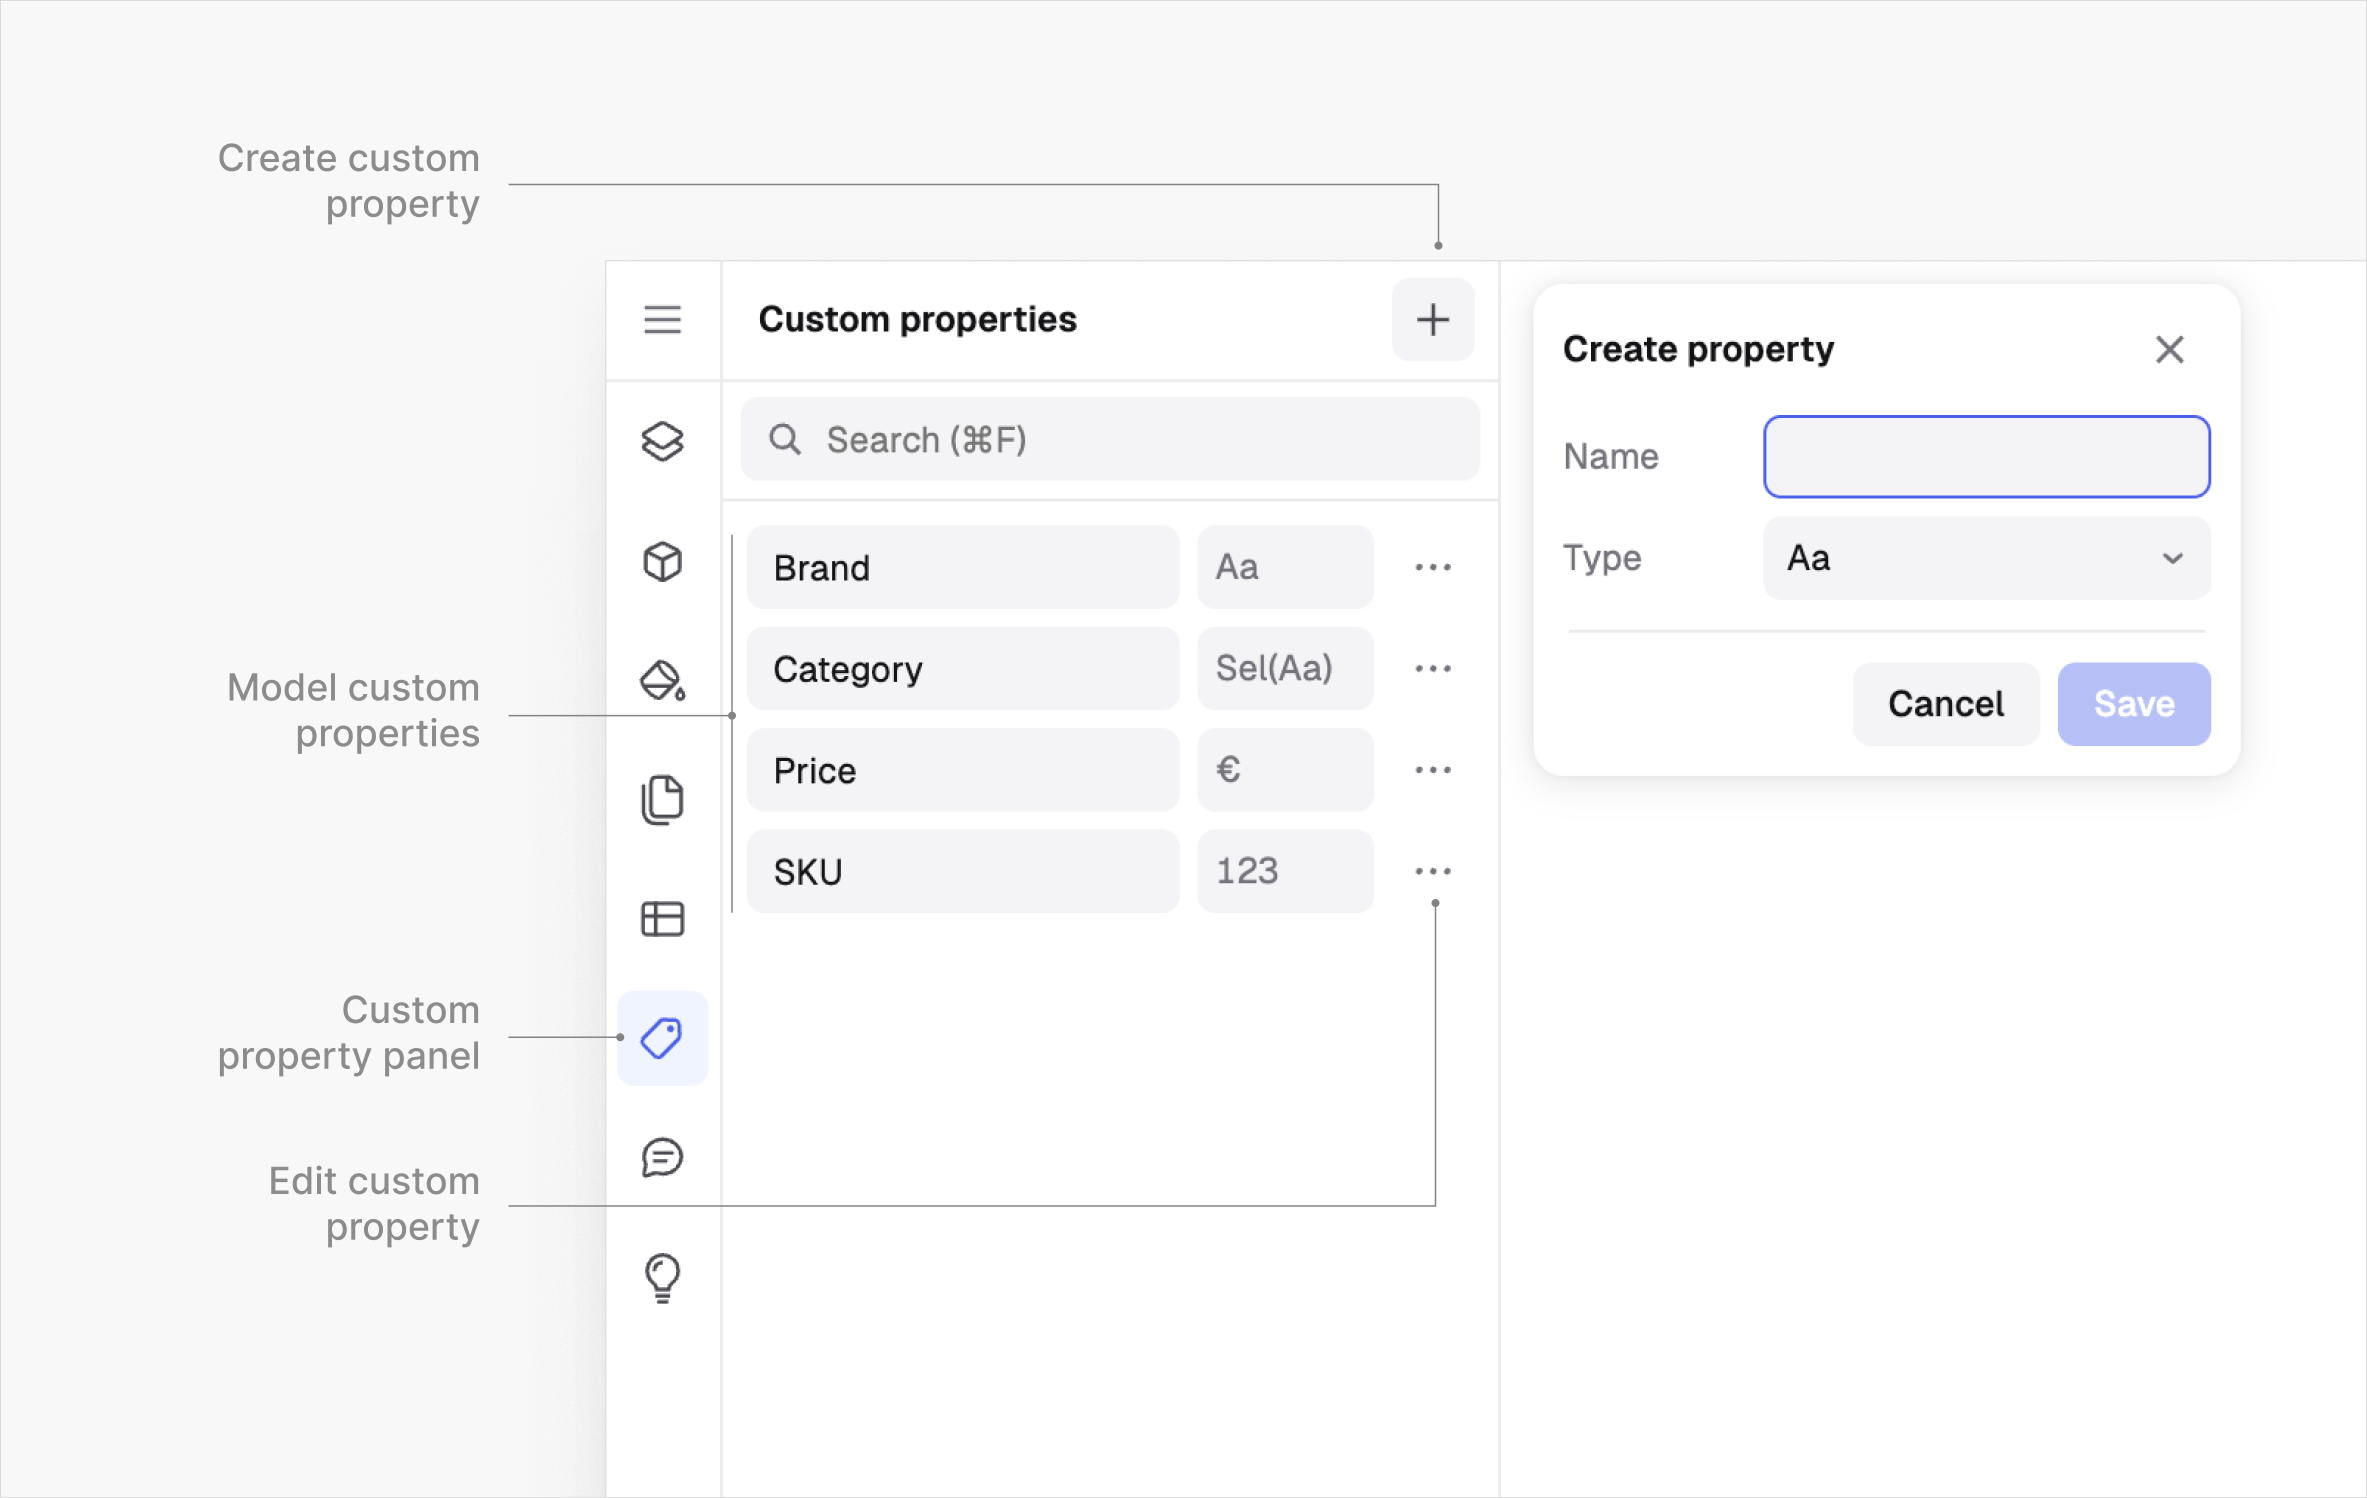Select the custom property tag icon

(x=662, y=1038)
